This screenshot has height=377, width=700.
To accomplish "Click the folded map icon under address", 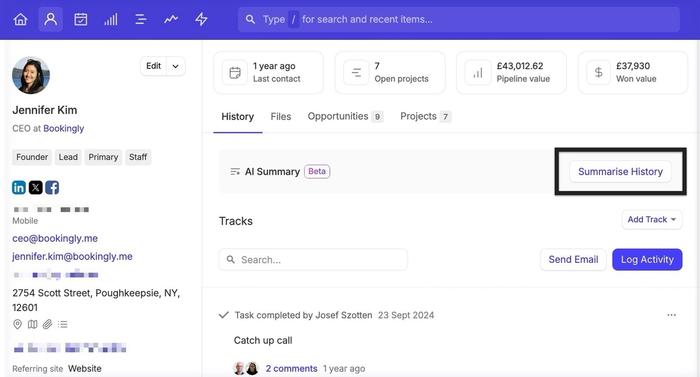I will coord(33,324).
